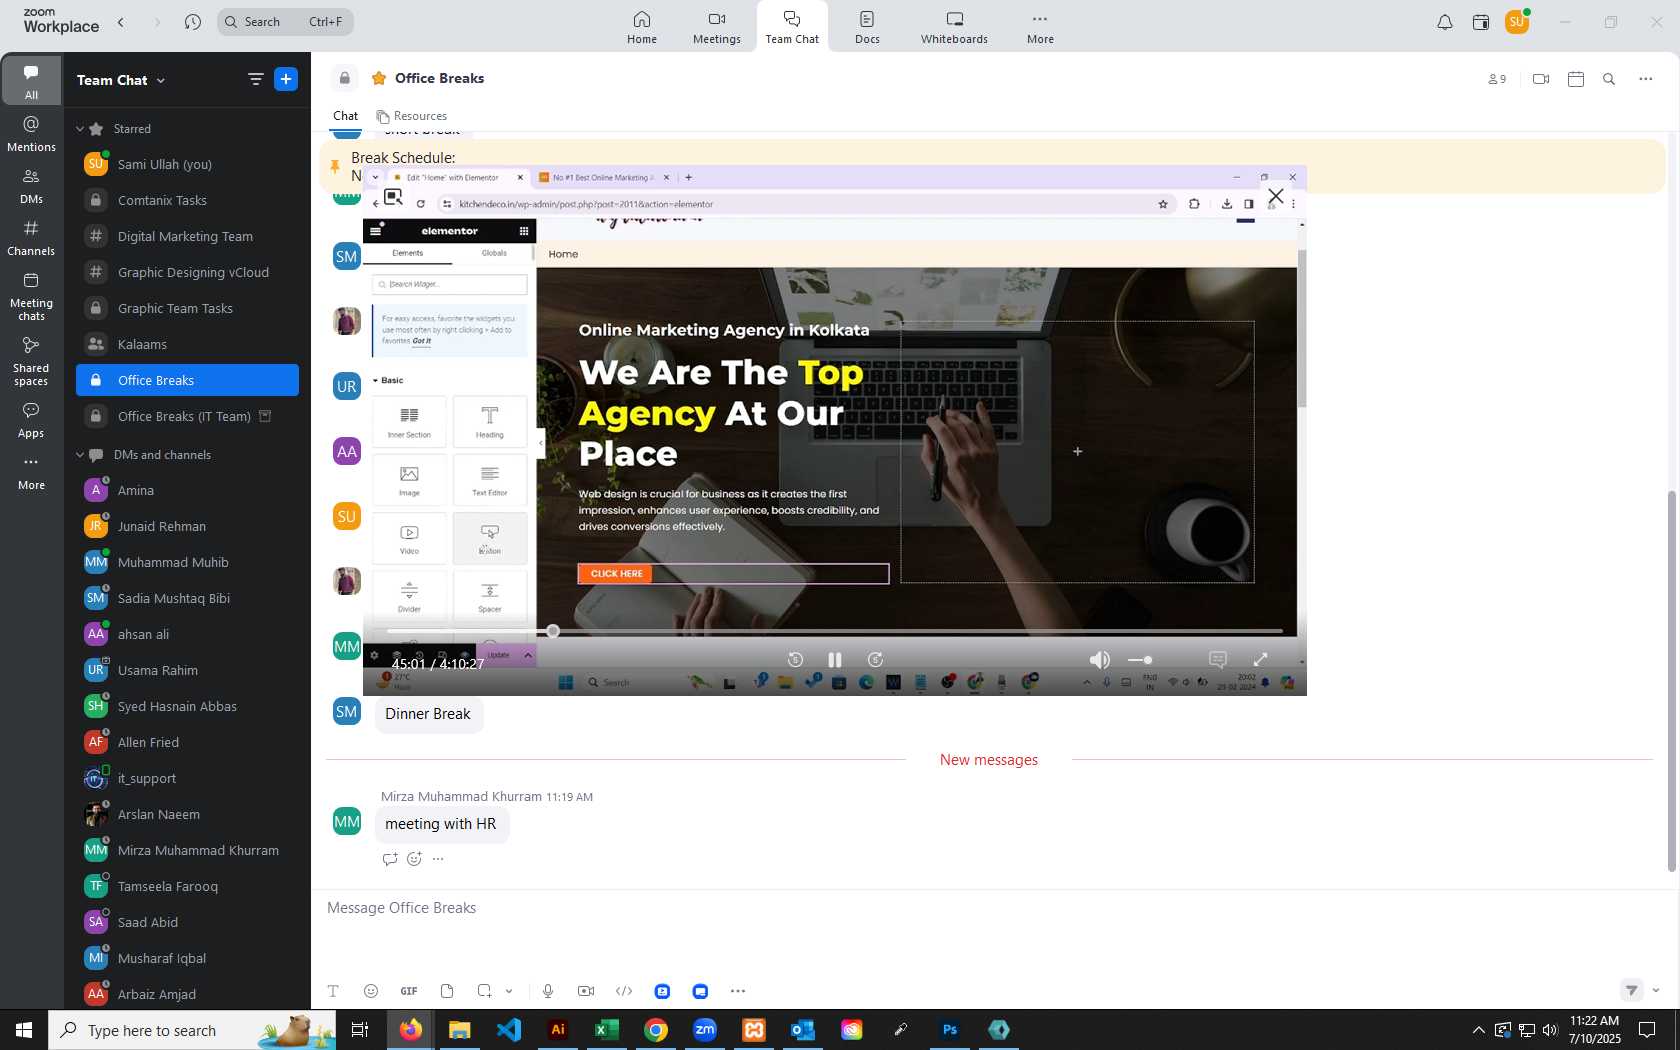Viewport: 1680px width, 1050px height.
Task: Expand the screenshot options dropdown arrow
Action: click(x=509, y=991)
